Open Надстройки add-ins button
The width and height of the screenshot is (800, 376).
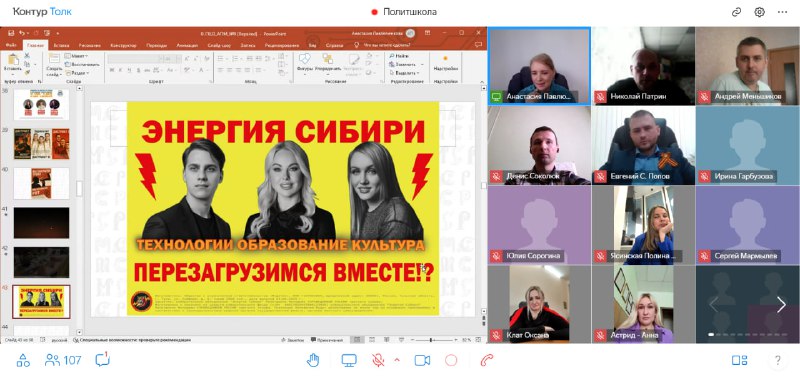point(445,63)
